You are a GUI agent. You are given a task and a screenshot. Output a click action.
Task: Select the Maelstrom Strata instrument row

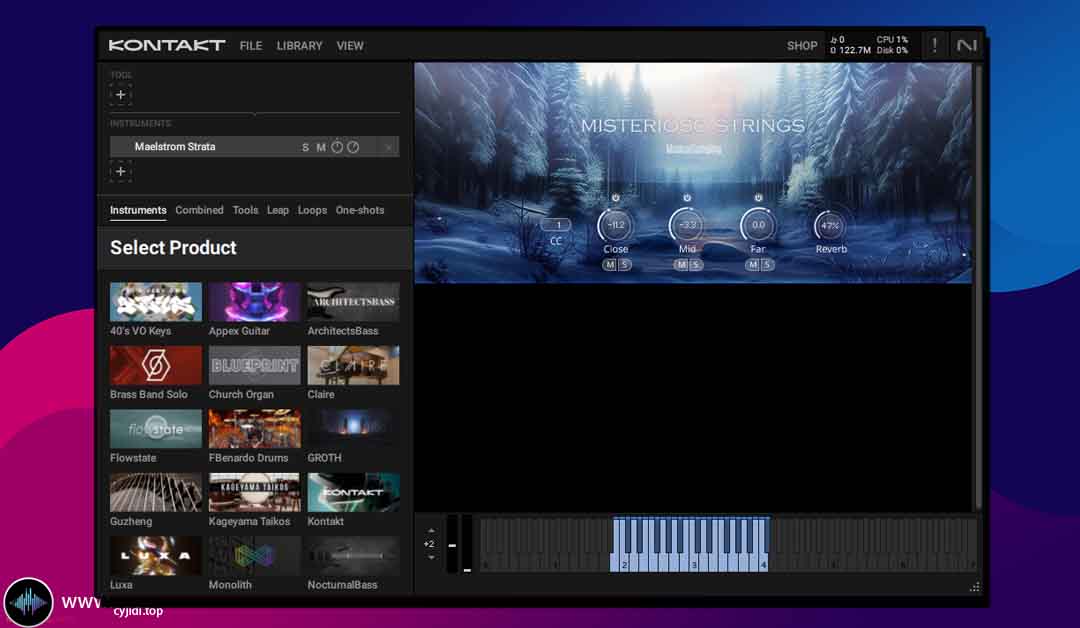click(x=254, y=147)
